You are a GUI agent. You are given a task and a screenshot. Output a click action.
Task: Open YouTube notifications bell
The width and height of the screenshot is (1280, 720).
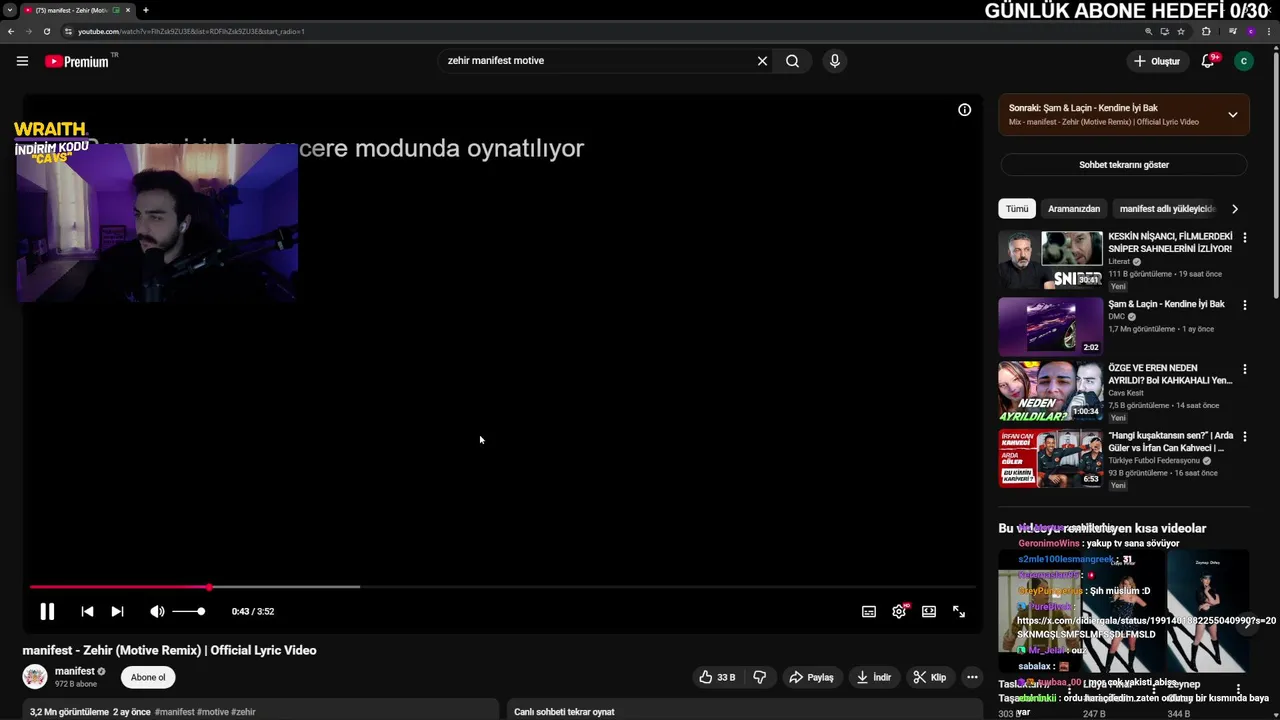point(1208,61)
